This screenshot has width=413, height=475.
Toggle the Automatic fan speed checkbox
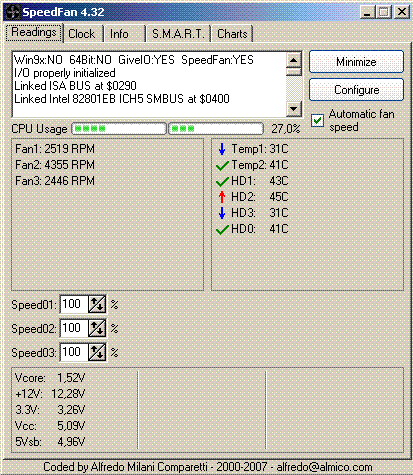click(317, 120)
